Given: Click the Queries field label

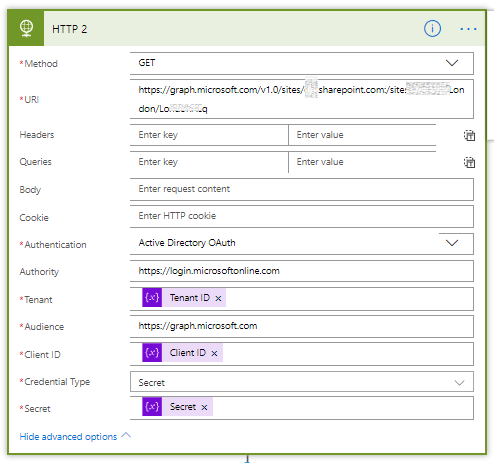Looking at the screenshot, I should (x=35, y=162).
